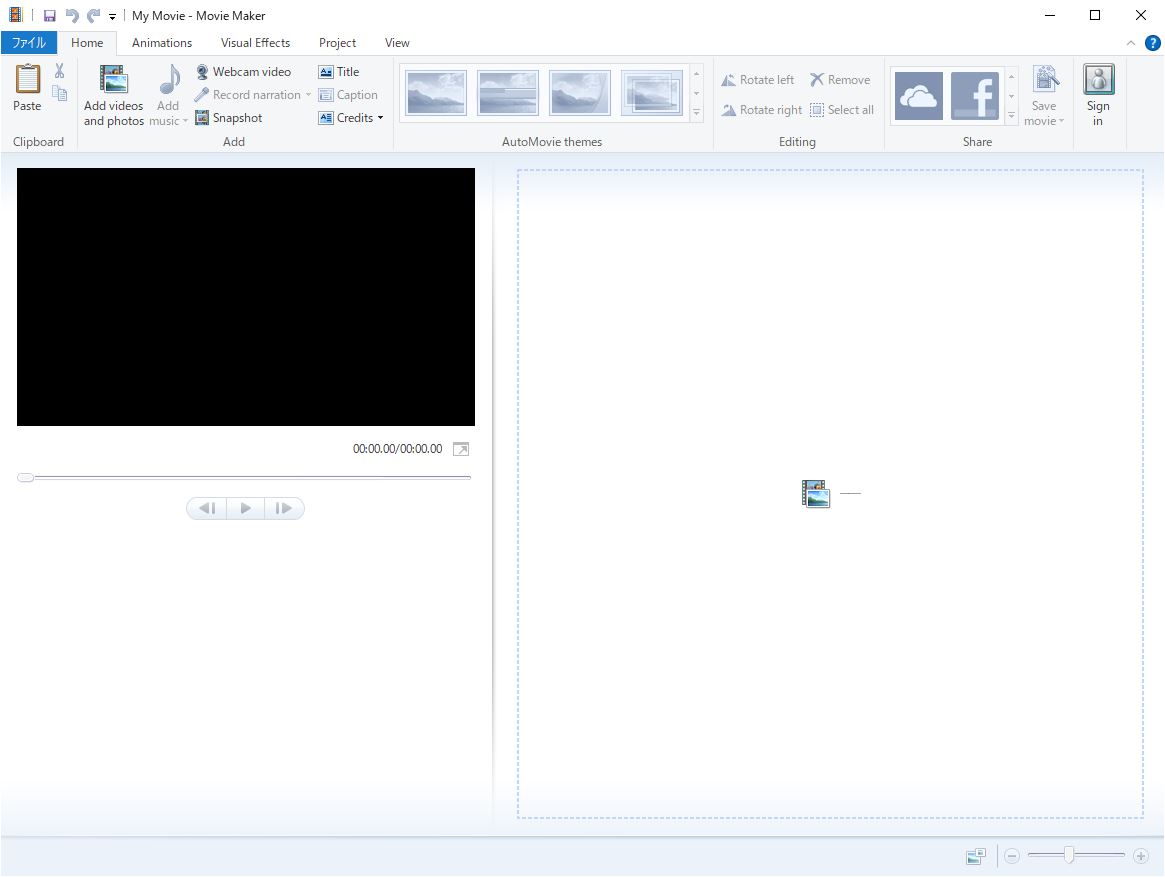The width and height of the screenshot is (1165, 877).
Task: Click the Cut scissors icon
Action: [59, 71]
